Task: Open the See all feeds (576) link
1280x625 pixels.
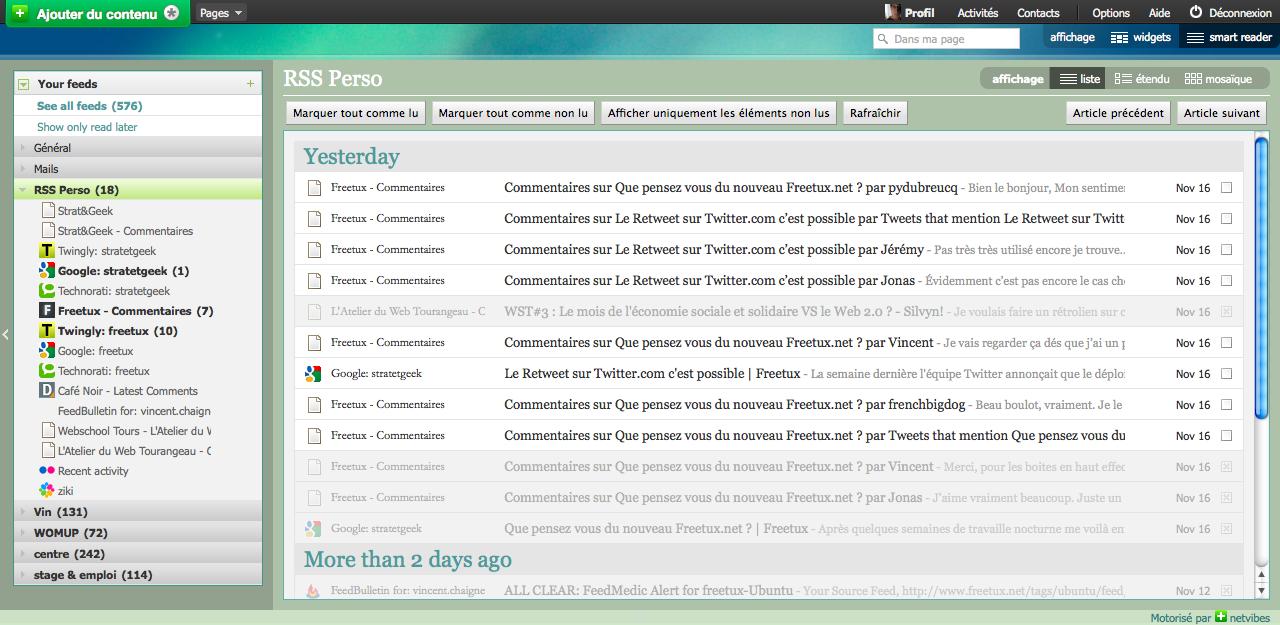Action: pos(89,106)
